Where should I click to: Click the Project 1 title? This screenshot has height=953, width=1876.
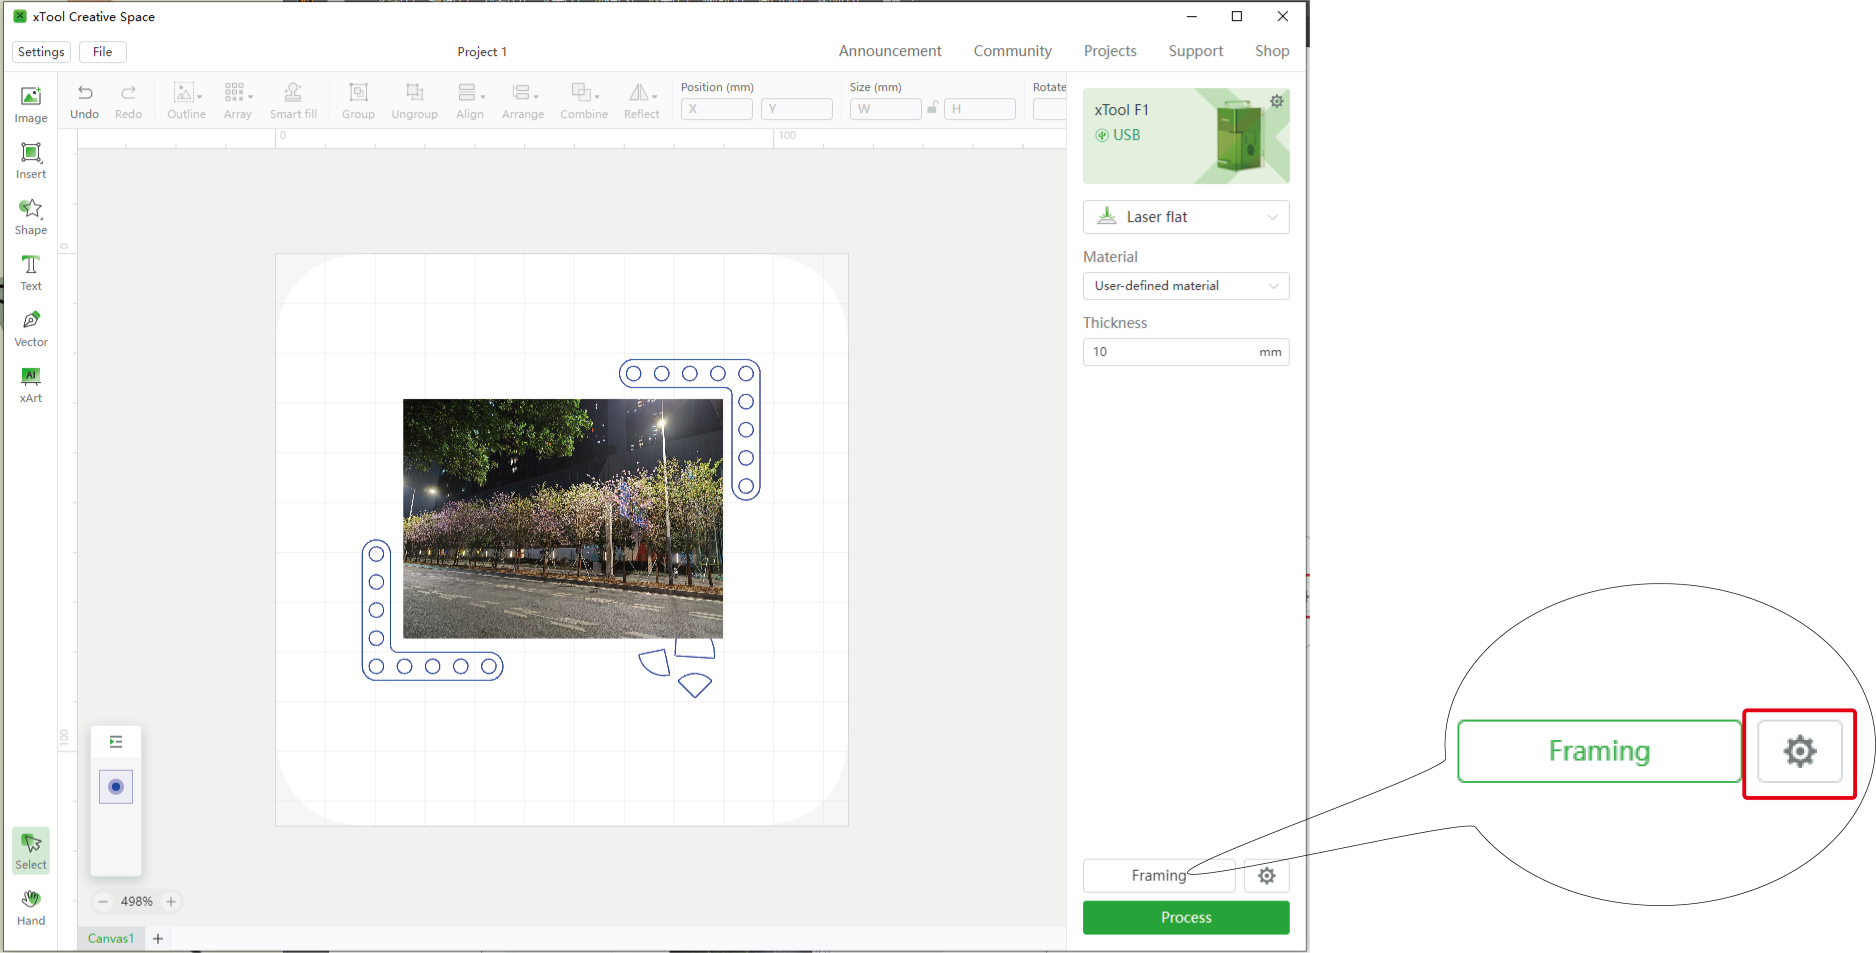point(482,52)
